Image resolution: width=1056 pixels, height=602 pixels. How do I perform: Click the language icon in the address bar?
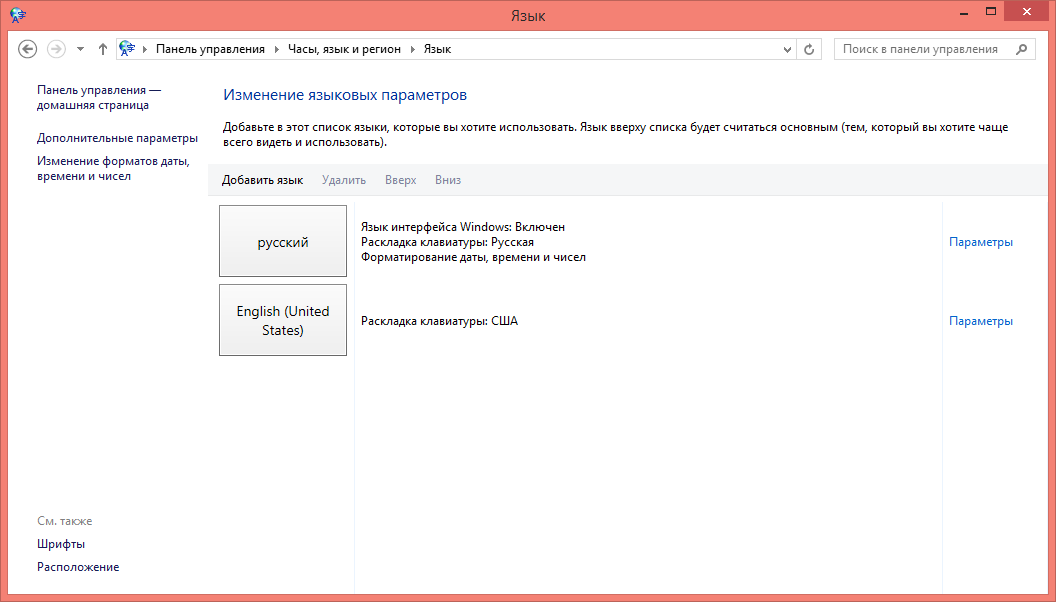click(x=127, y=48)
